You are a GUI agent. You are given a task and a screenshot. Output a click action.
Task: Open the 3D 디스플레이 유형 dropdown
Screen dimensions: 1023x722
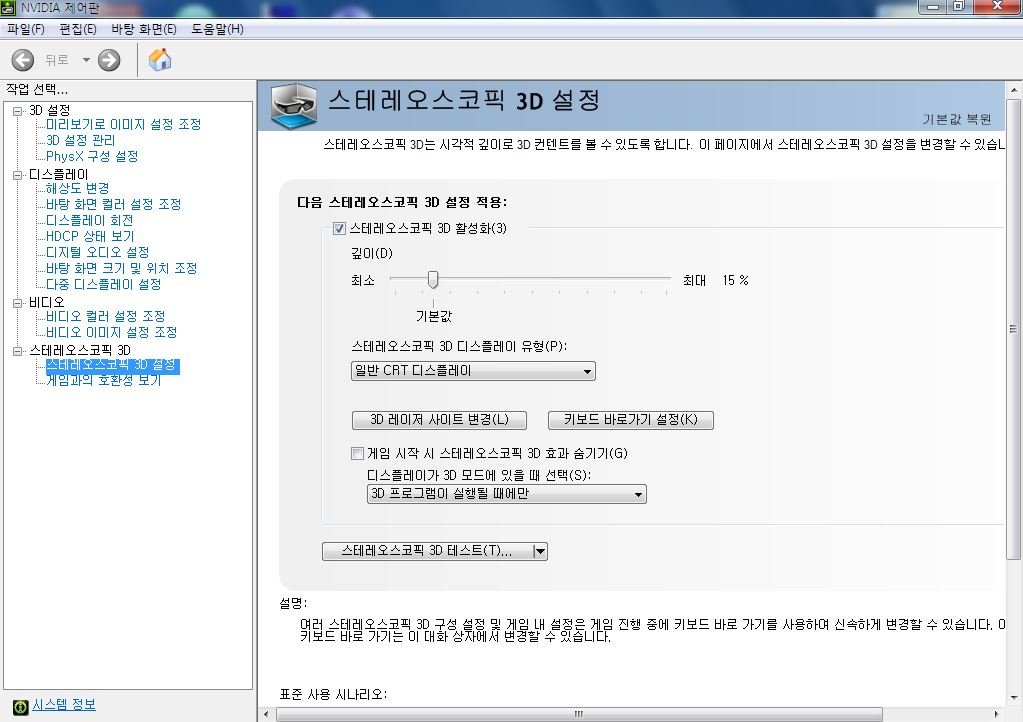click(473, 370)
